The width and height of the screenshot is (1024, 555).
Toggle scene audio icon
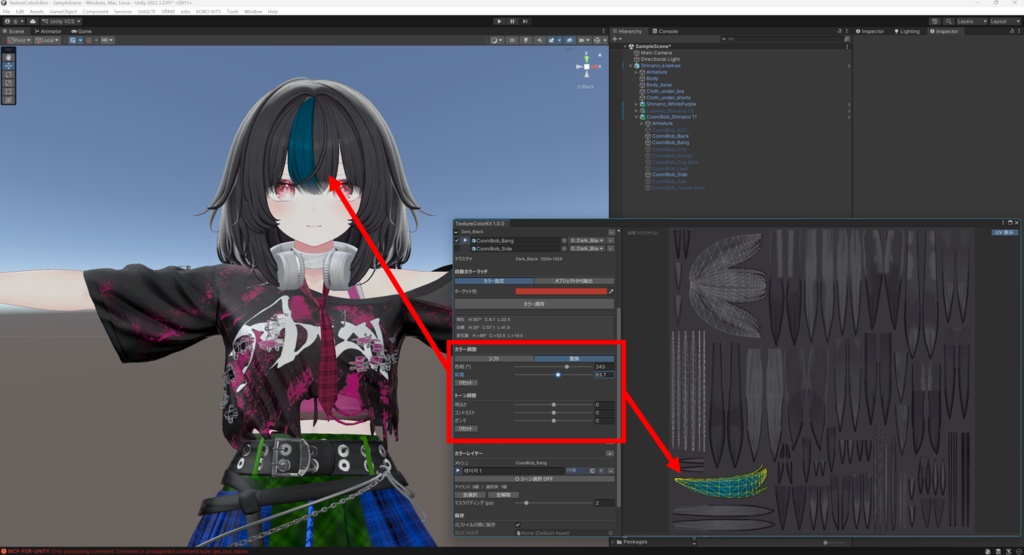point(539,40)
